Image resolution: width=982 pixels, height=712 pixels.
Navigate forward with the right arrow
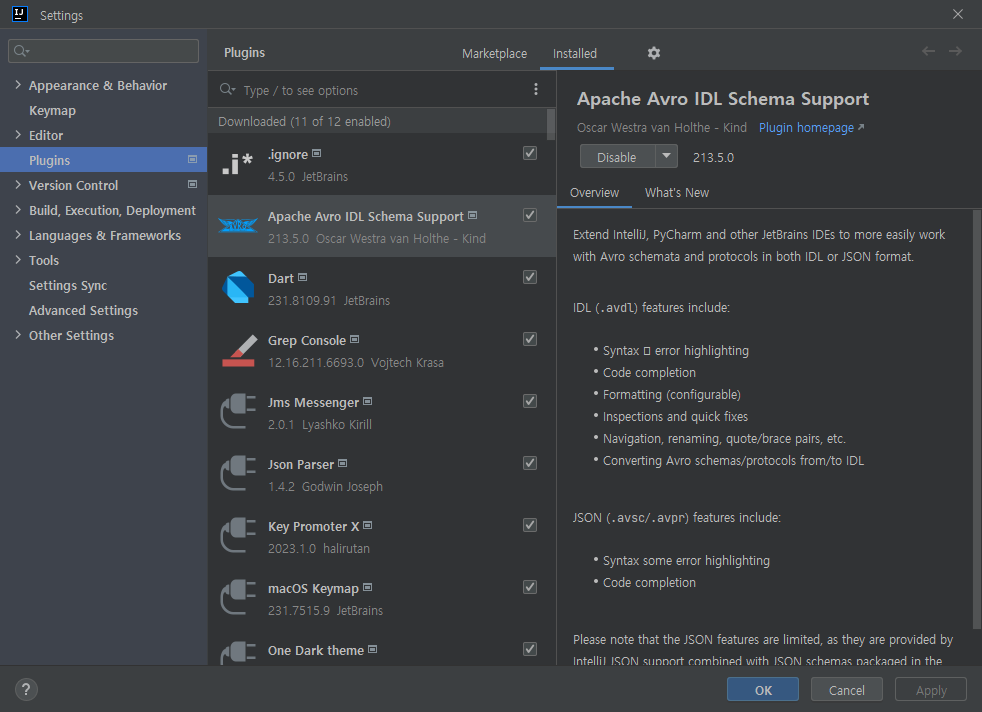(955, 51)
